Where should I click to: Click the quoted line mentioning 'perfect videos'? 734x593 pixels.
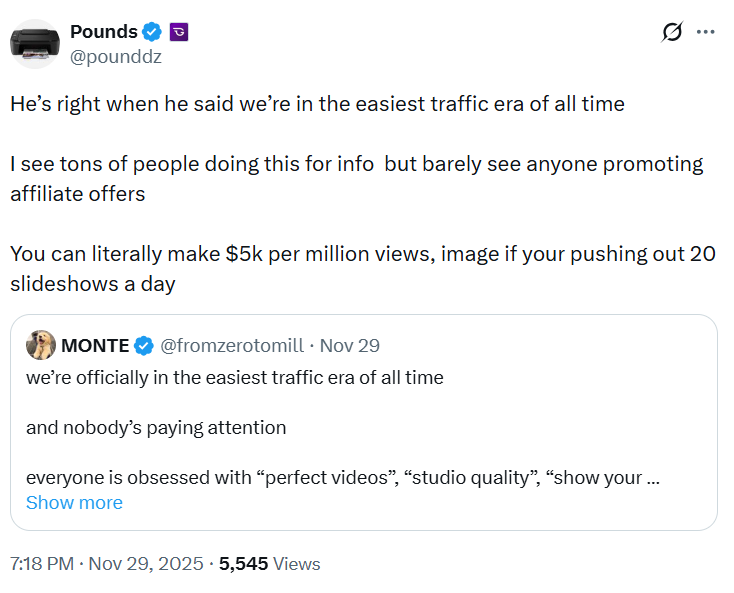point(343,478)
